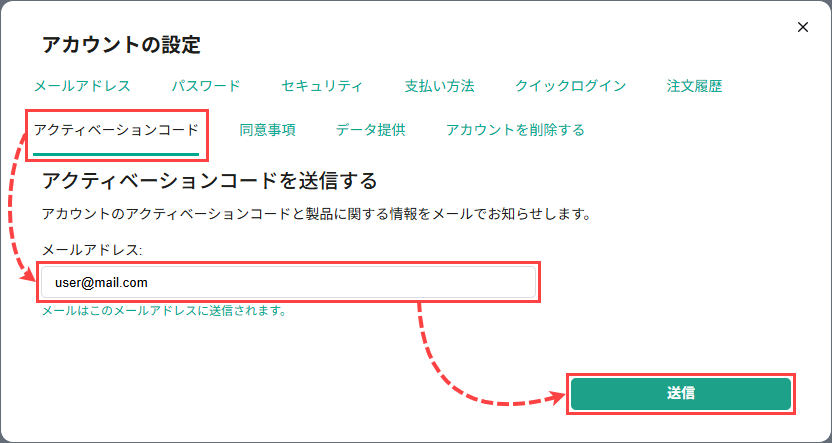Open the メールアドレス tab
This screenshot has width=832, height=443.
82,86
